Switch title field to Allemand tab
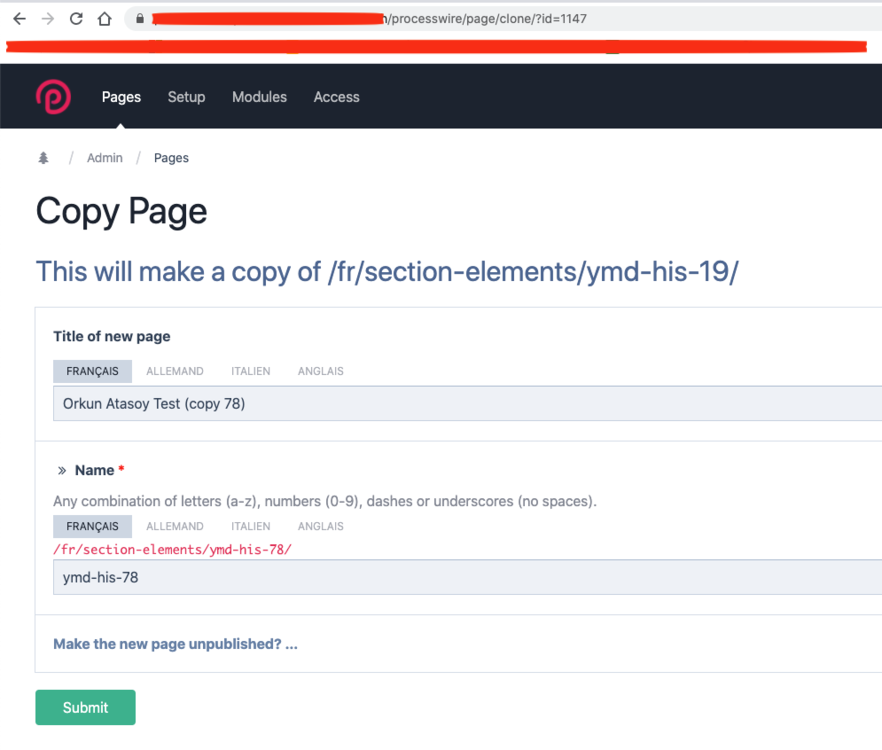 pos(175,371)
